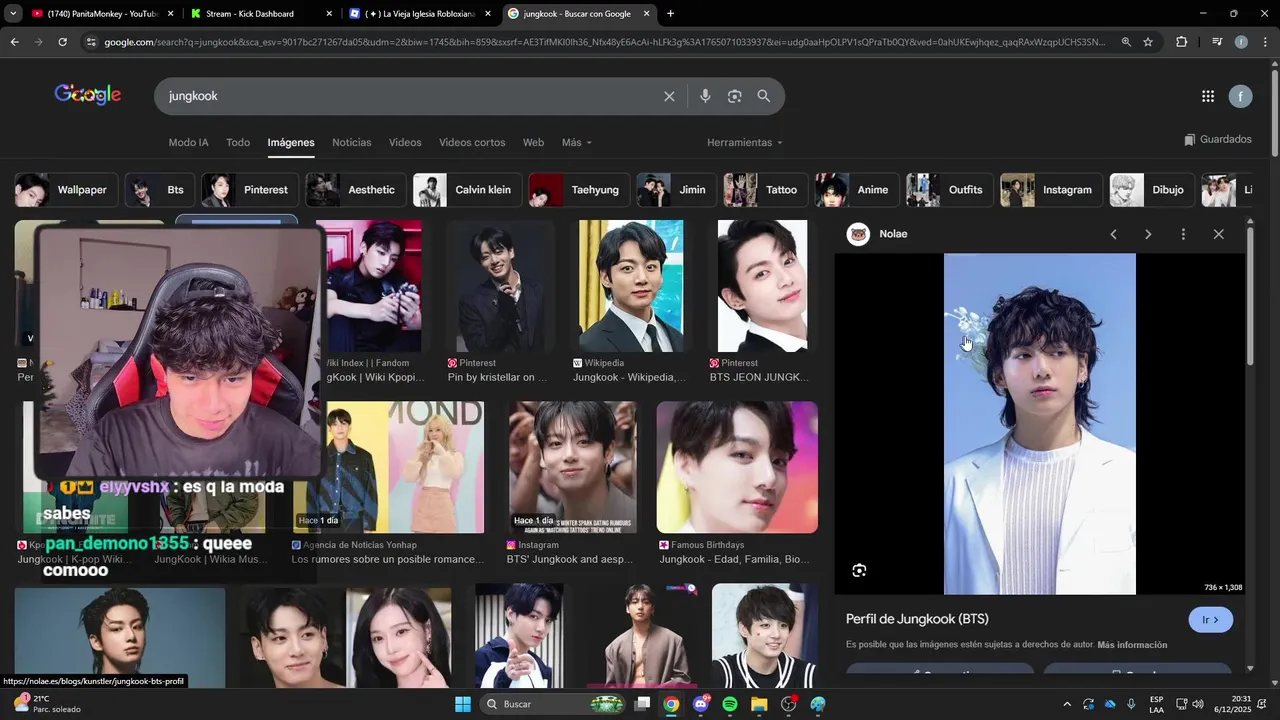Bookmark this page with the star
This screenshot has height=720, width=1280.
click(1148, 42)
